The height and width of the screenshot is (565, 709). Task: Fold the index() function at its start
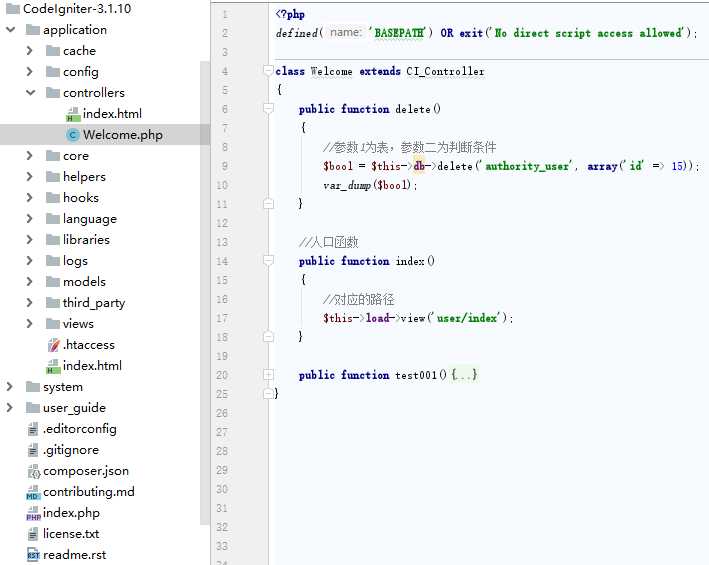click(268, 260)
